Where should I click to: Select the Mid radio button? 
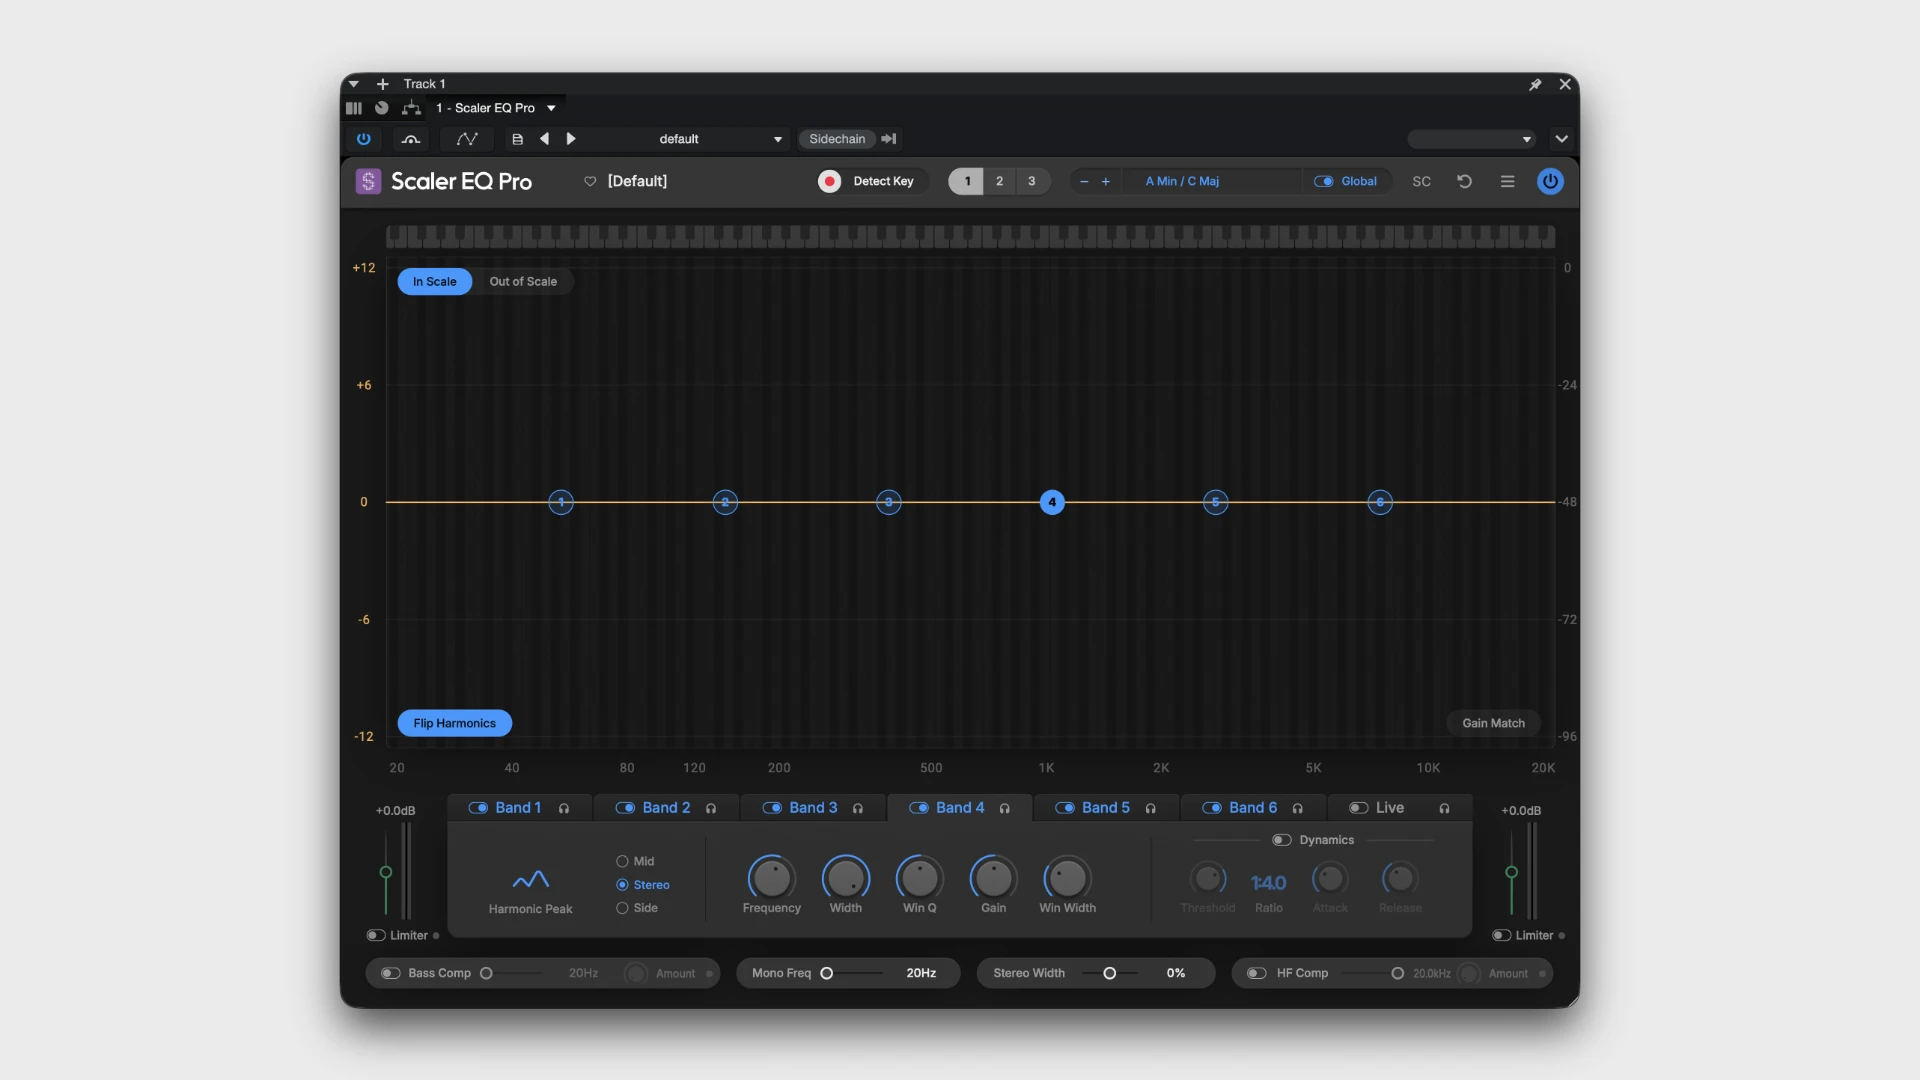pyautogui.click(x=622, y=861)
